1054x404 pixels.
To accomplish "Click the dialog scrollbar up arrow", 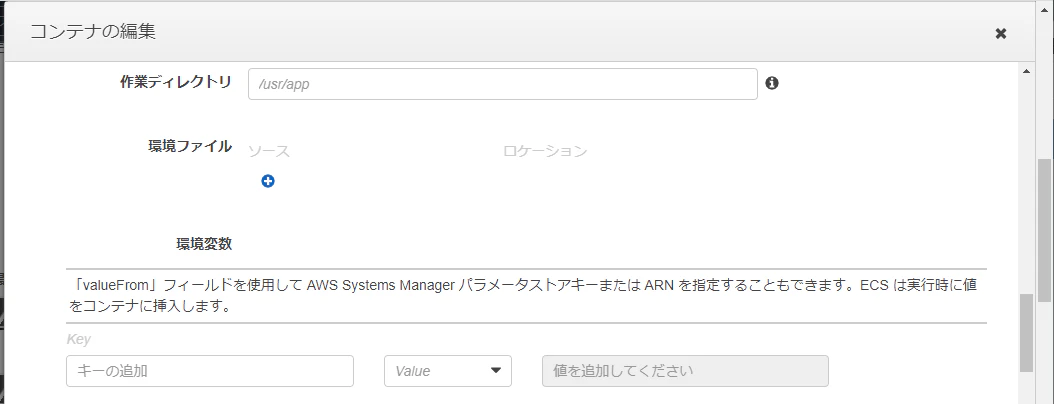I will (x=1026, y=71).
